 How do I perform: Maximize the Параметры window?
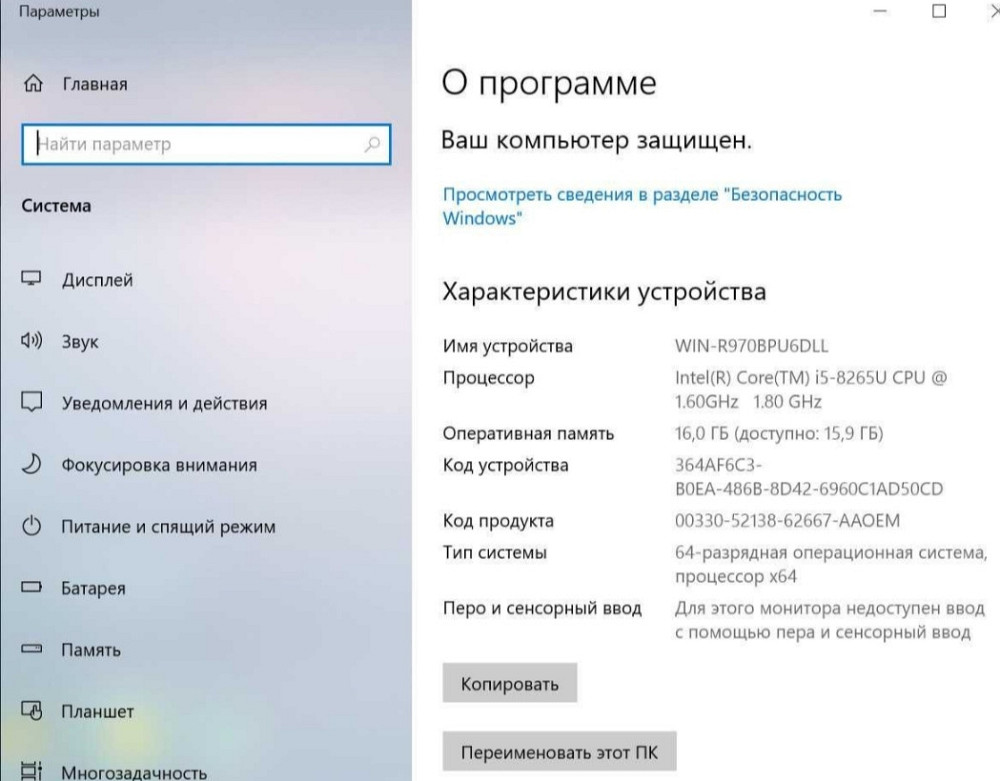click(x=938, y=12)
